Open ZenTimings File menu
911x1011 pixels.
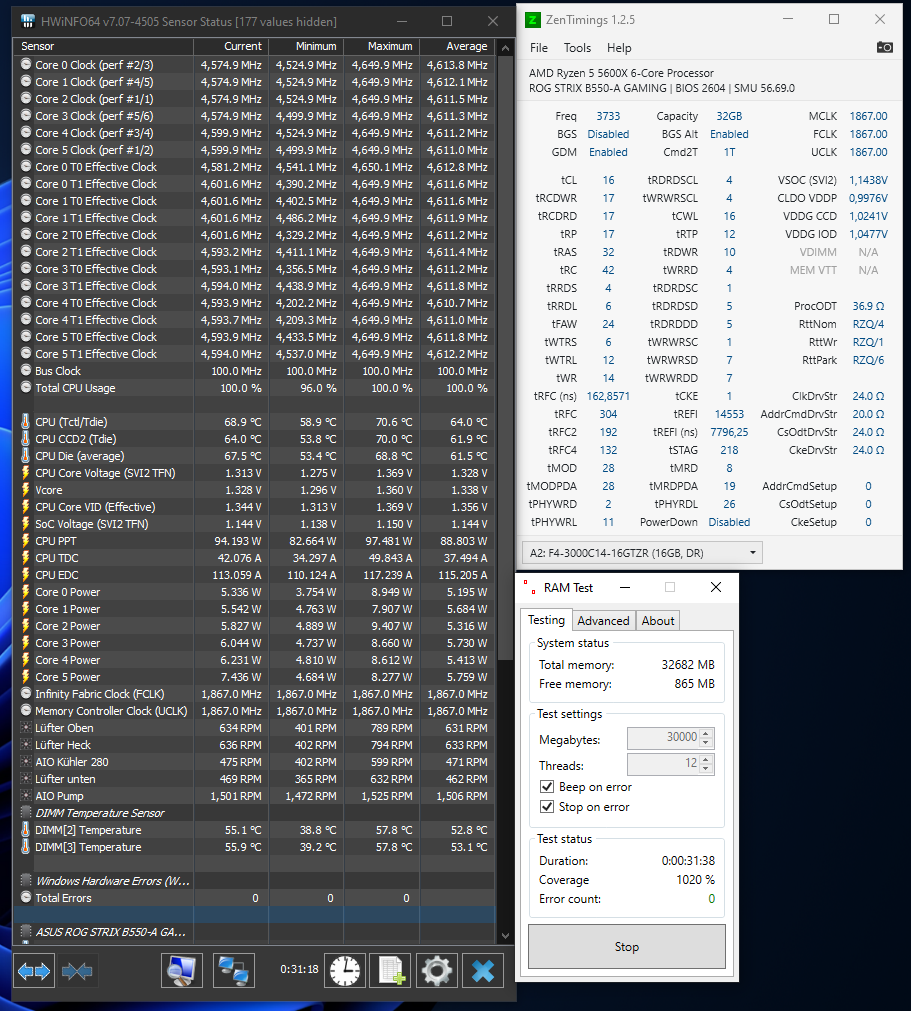click(538, 48)
